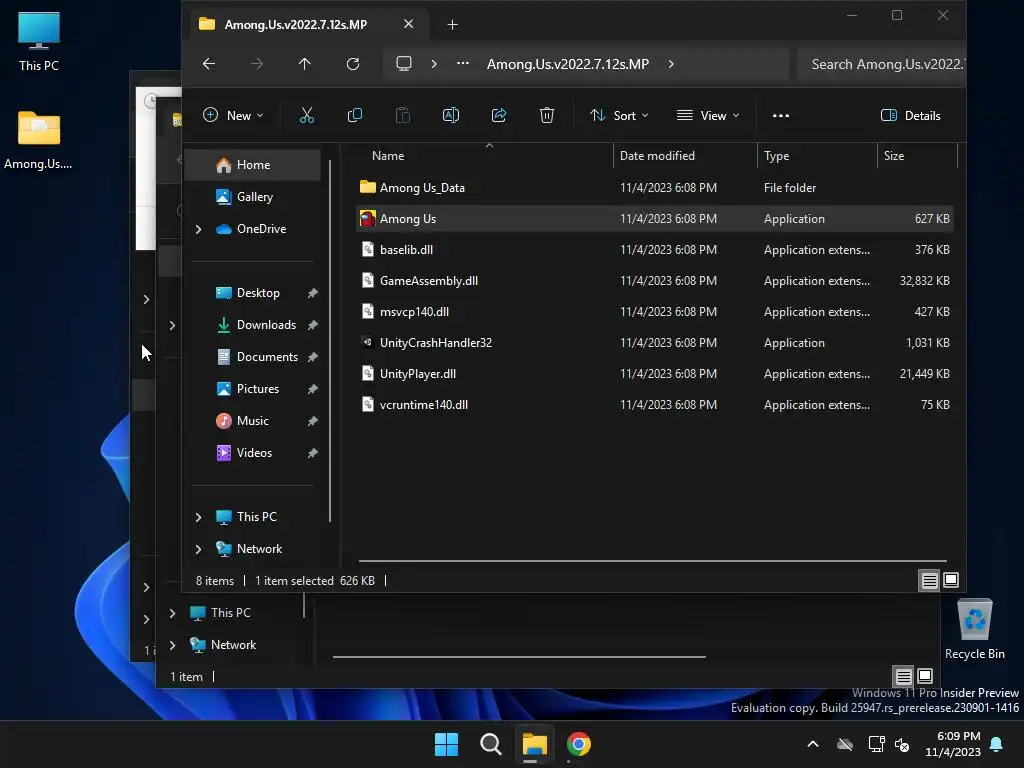
Task: Add a new tab with plus button
Action: tap(452, 25)
